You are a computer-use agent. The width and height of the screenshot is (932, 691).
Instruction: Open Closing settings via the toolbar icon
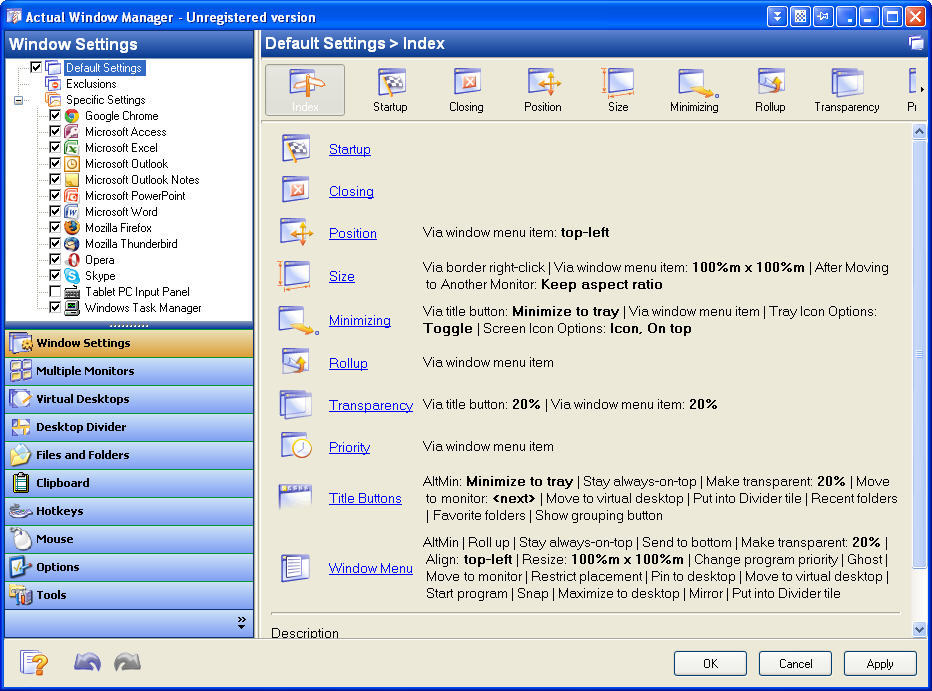pyautogui.click(x=466, y=89)
